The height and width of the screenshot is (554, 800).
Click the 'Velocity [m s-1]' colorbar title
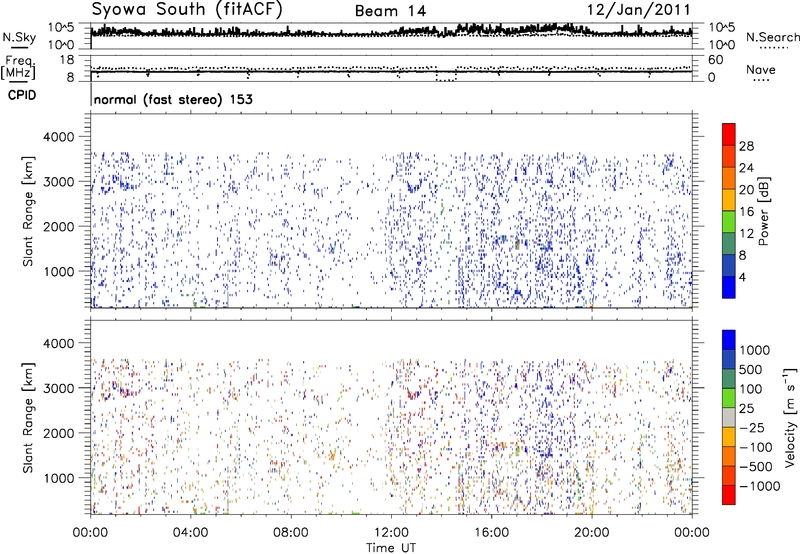[790, 417]
